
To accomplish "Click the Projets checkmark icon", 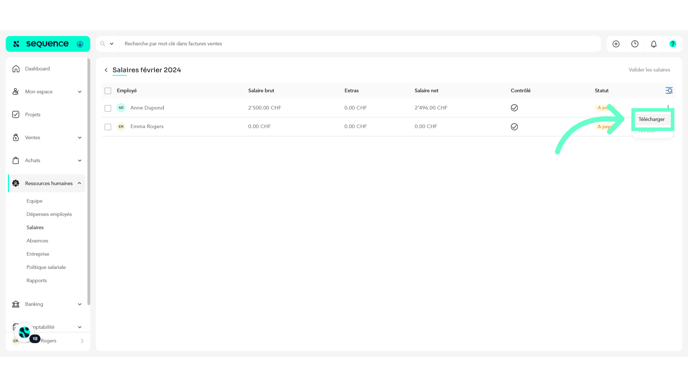I will 16,115.
